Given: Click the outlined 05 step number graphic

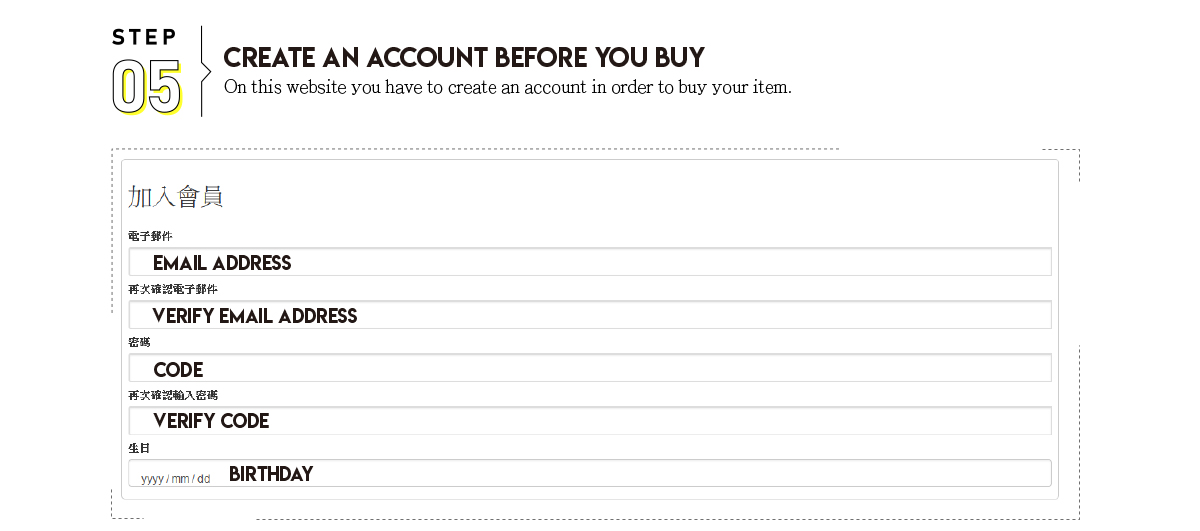Looking at the screenshot, I should (x=147, y=87).
